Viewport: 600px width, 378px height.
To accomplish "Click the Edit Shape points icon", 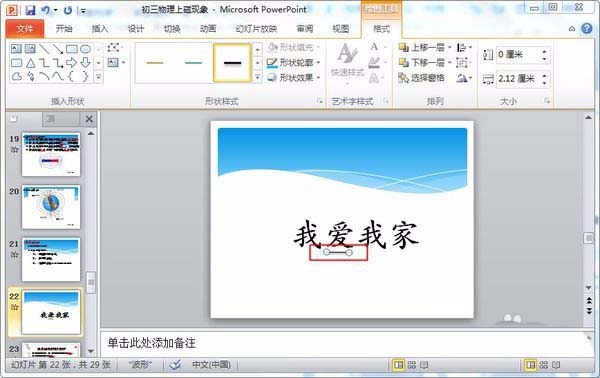I will pyautogui.click(x=113, y=47).
